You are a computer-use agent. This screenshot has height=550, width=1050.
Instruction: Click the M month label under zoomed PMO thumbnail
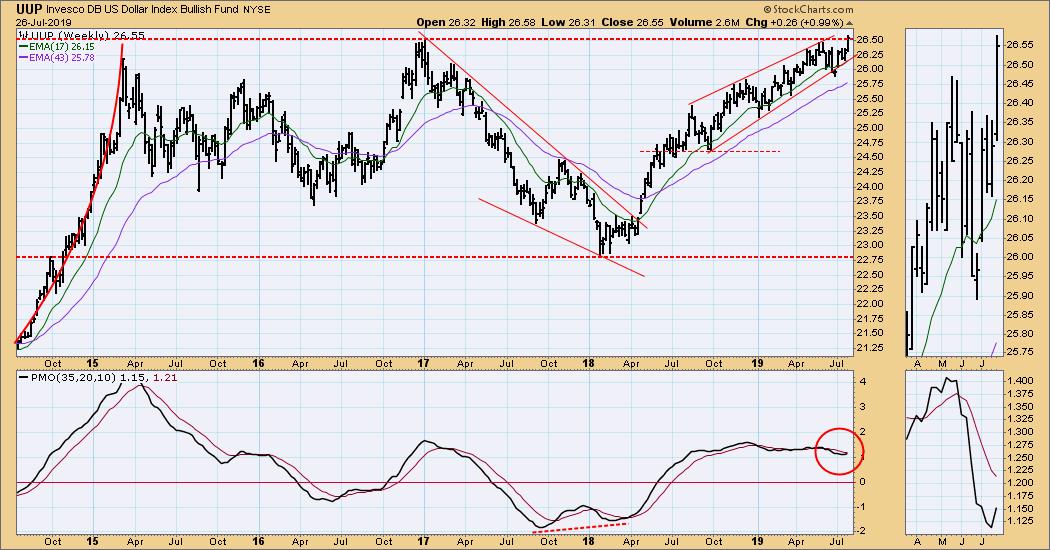click(942, 541)
